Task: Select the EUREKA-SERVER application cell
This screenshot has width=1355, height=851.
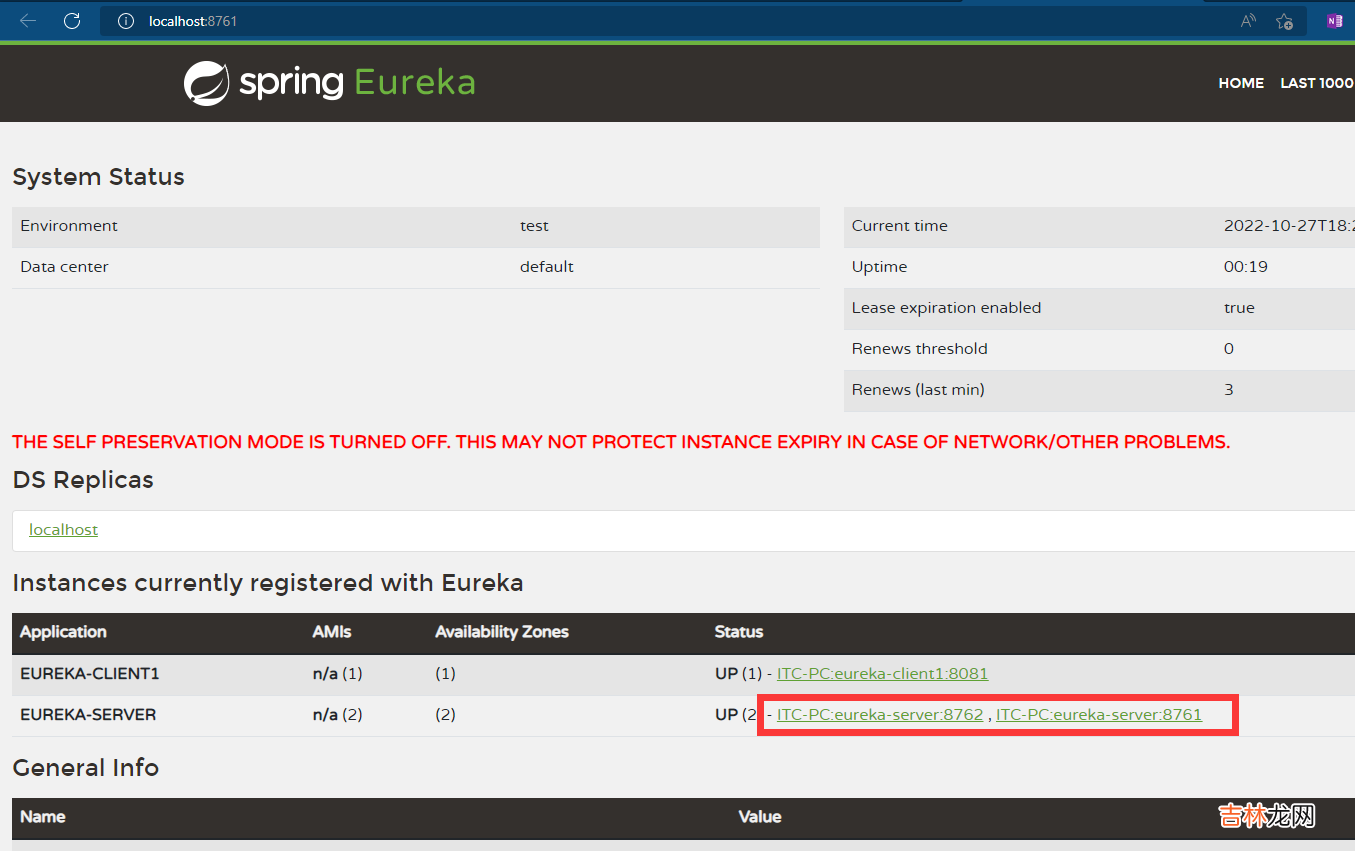Action: coord(88,715)
